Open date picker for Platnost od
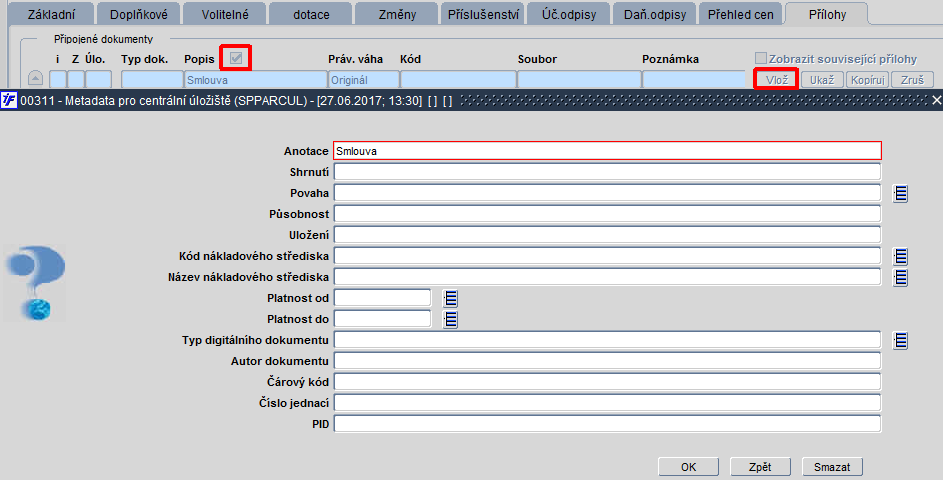Screen dimensions: 943x480 point(450,298)
